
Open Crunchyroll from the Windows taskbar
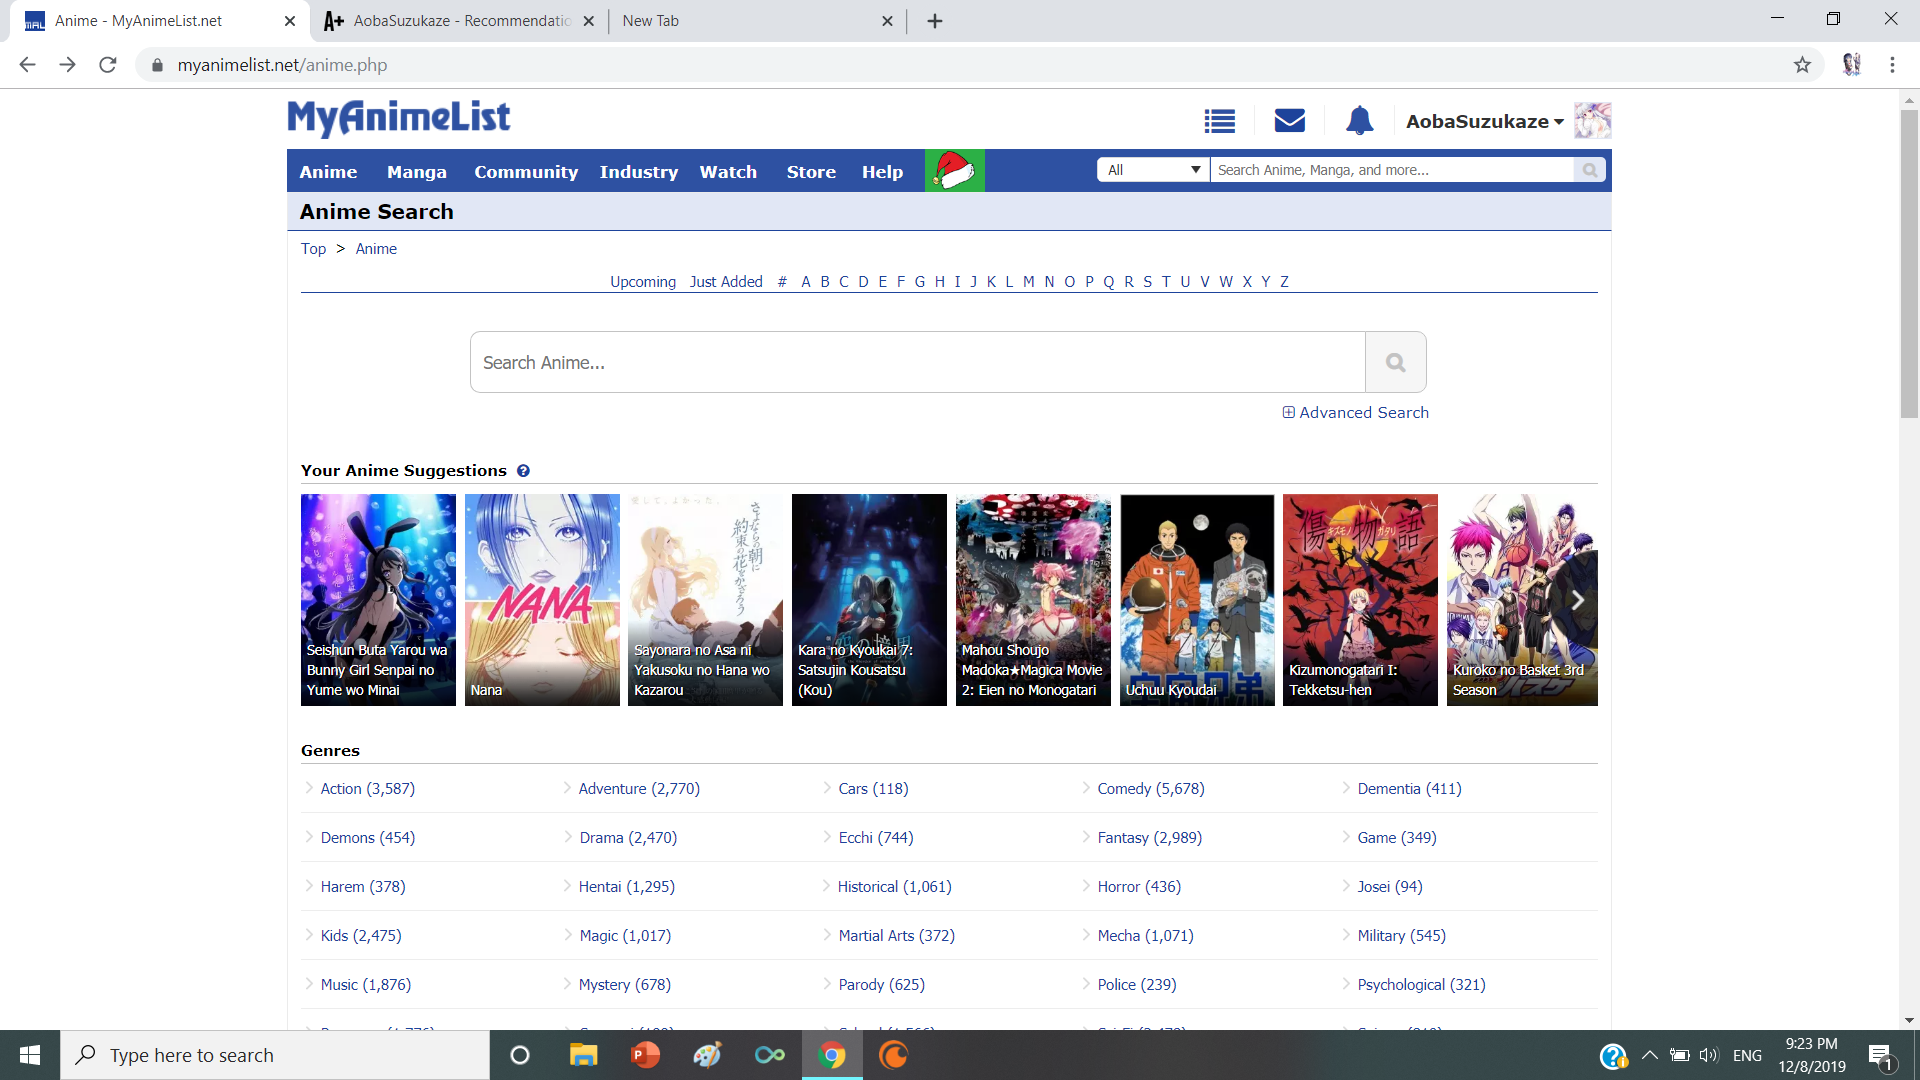pyautogui.click(x=893, y=1055)
